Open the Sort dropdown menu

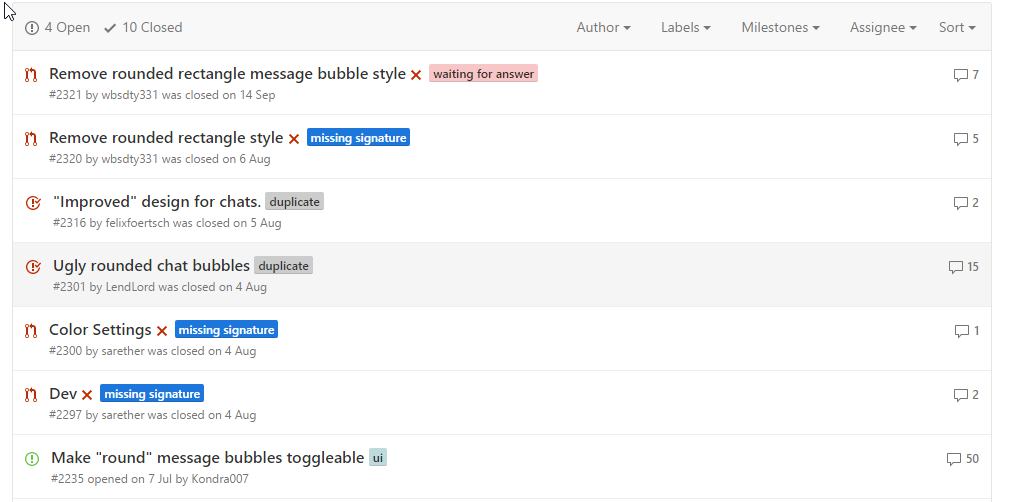point(956,28)
